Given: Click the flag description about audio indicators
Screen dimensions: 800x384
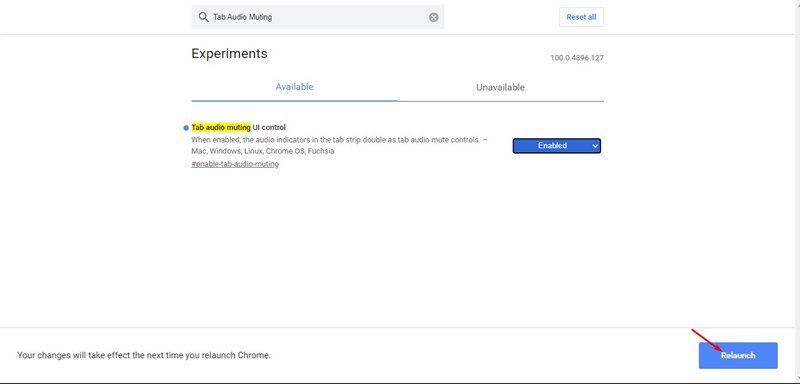Looking at the screenshot, I should [x=339, y=145].
